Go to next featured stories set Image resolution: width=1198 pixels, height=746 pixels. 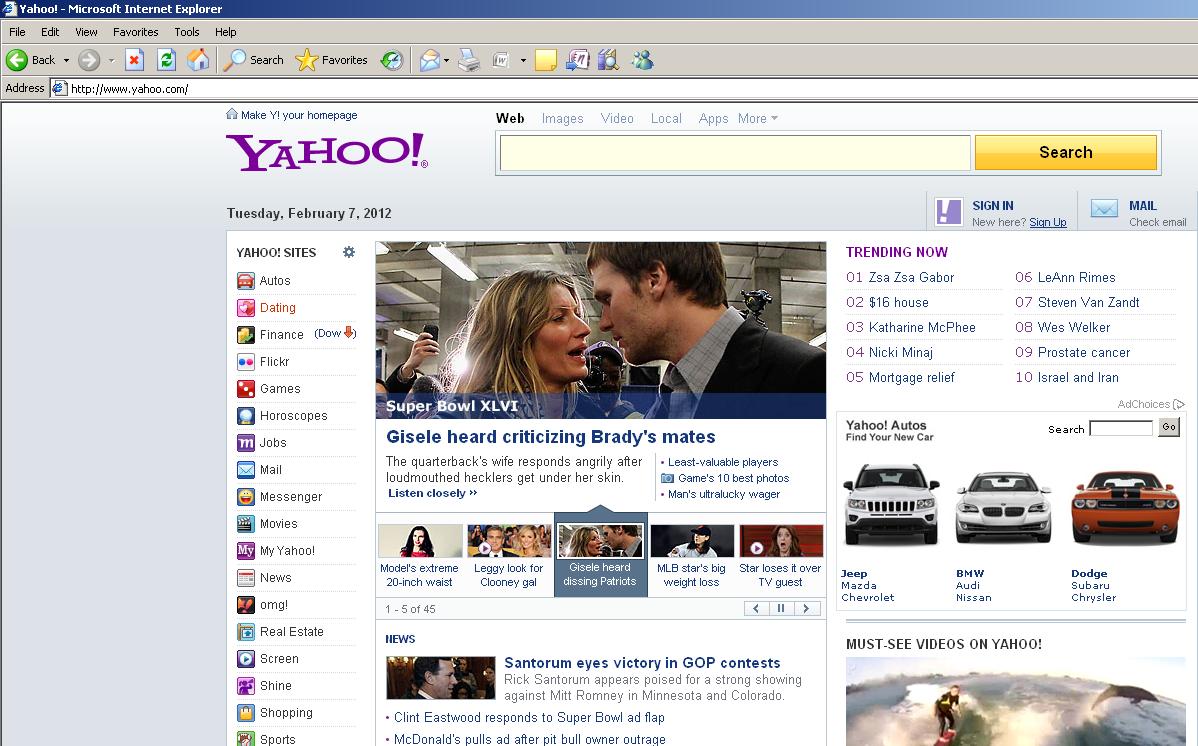[x=806, y=608]
